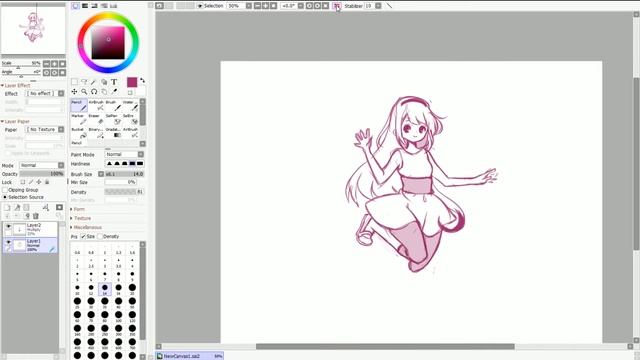640x360 pixels.
Task: Open the layer blending Mode dropdown
Action: pyautogui.click(x=42, y=165)
